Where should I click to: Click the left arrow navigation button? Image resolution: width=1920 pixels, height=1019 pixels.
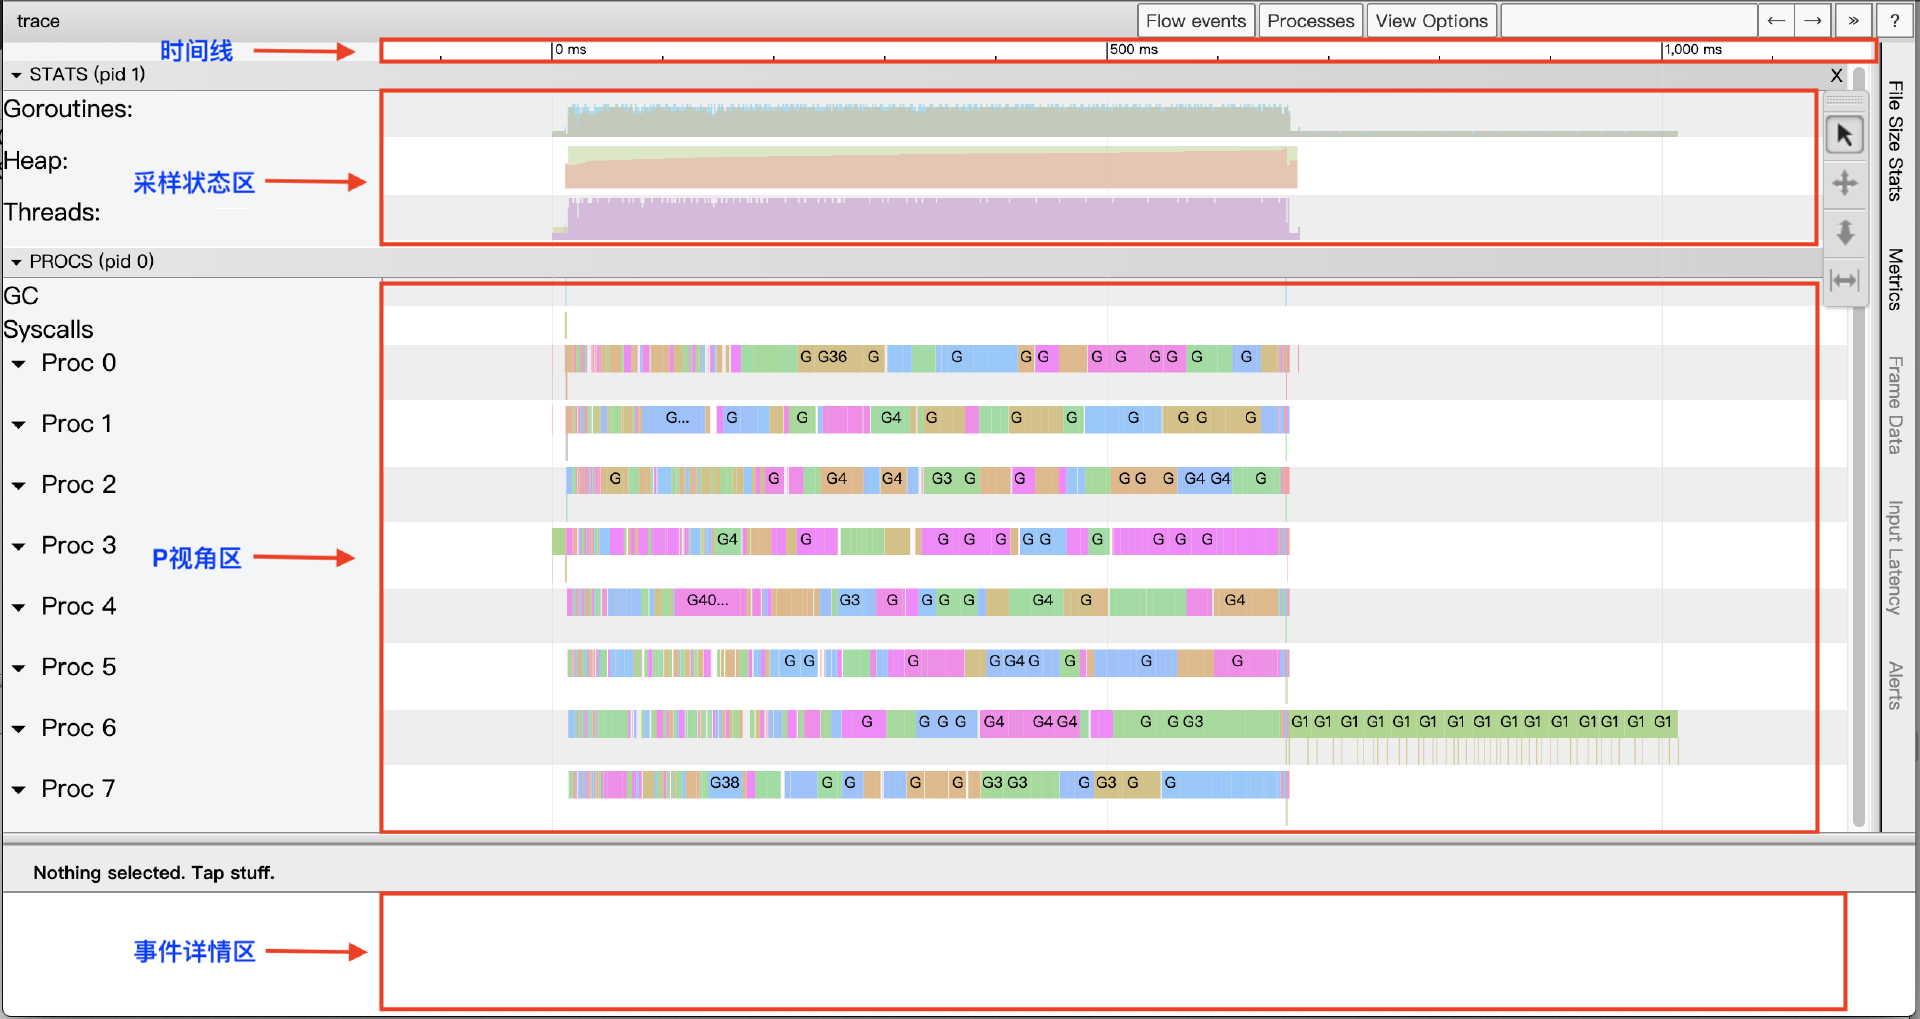(x=1776, y=21)
